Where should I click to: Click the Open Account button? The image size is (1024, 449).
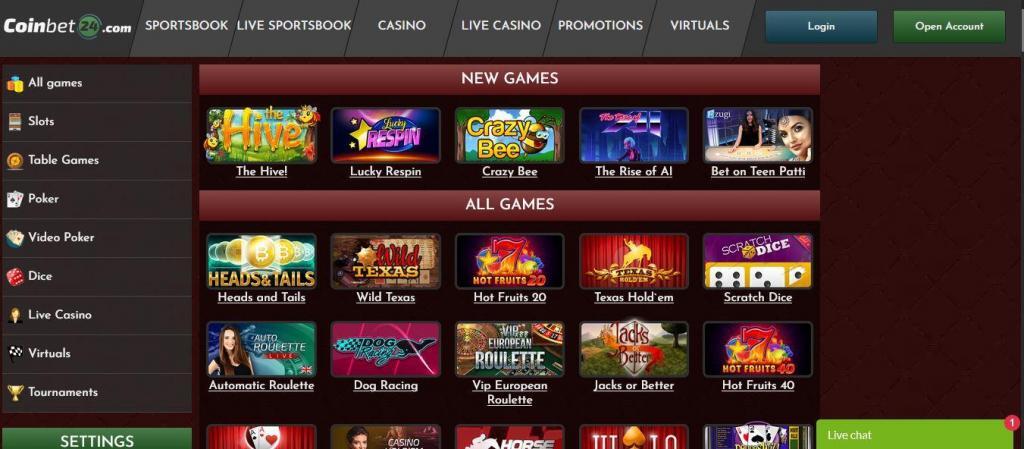pos(949,27)
